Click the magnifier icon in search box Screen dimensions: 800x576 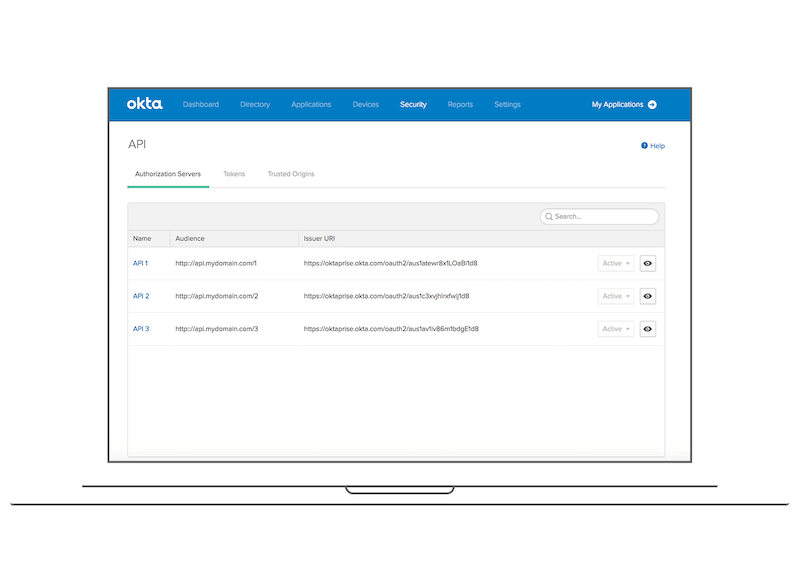click(548, 216)
